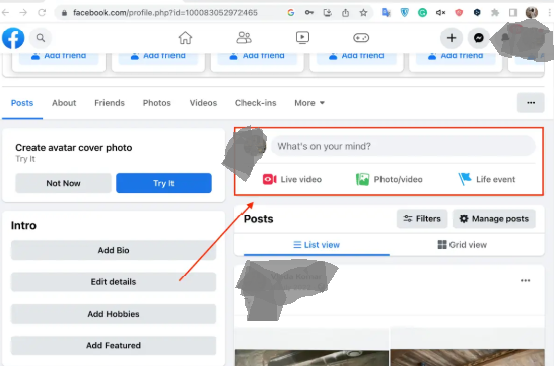
Task: Add a Life event
Action: (x=487, y=179)
